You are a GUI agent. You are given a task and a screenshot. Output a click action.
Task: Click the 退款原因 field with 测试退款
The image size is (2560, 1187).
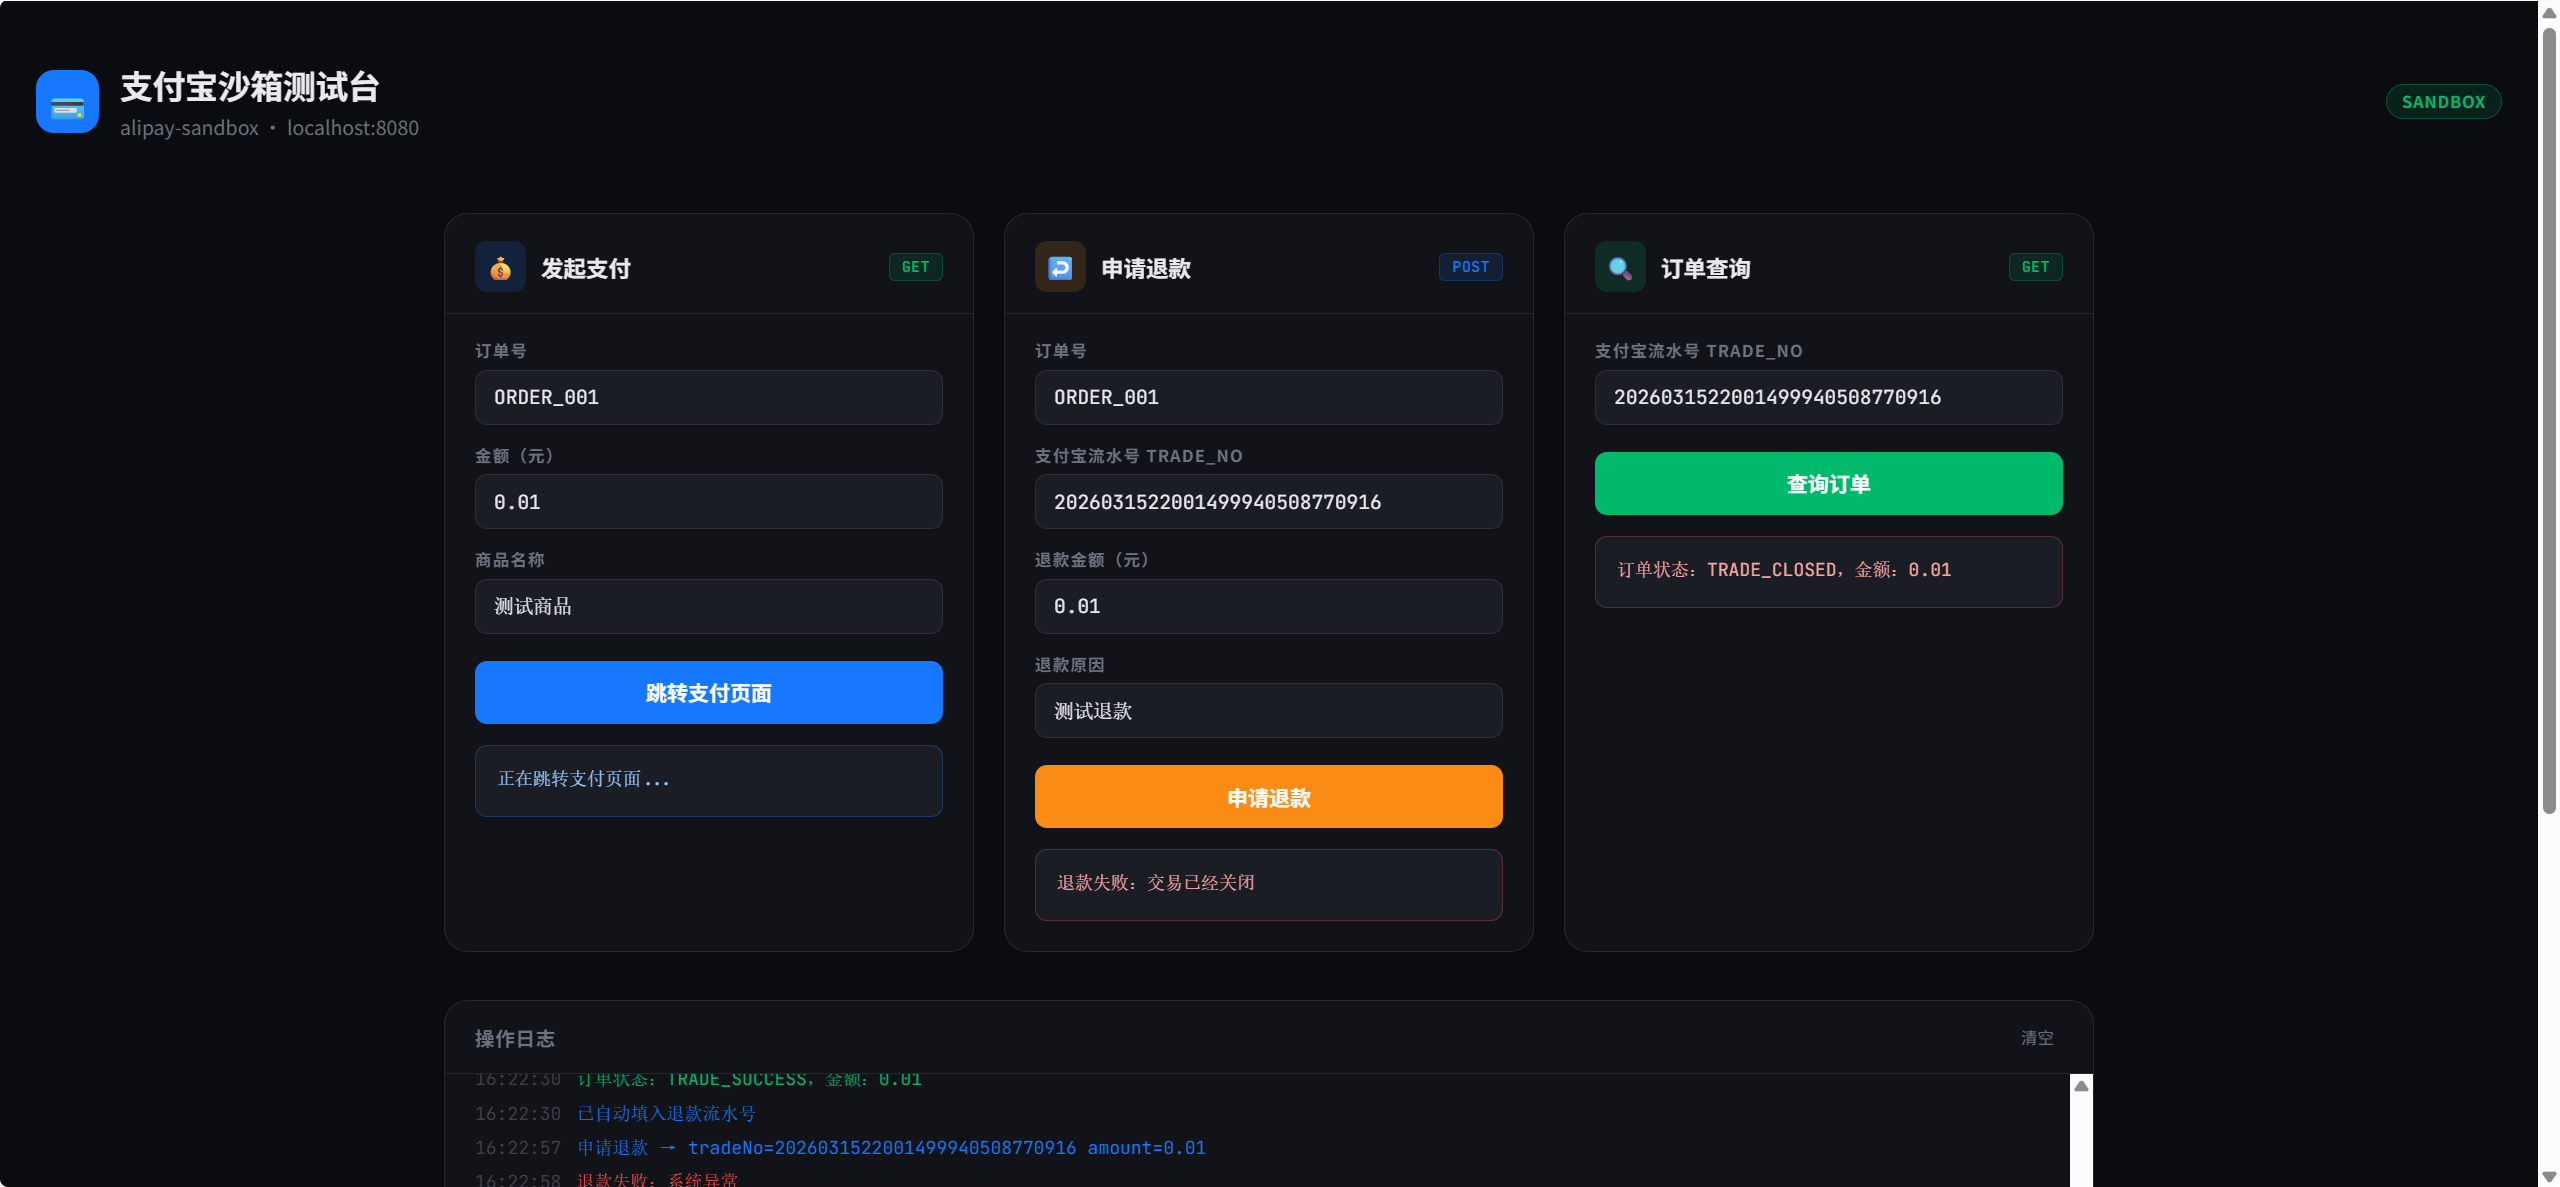pyautogui.click(x=1268, y=711)
